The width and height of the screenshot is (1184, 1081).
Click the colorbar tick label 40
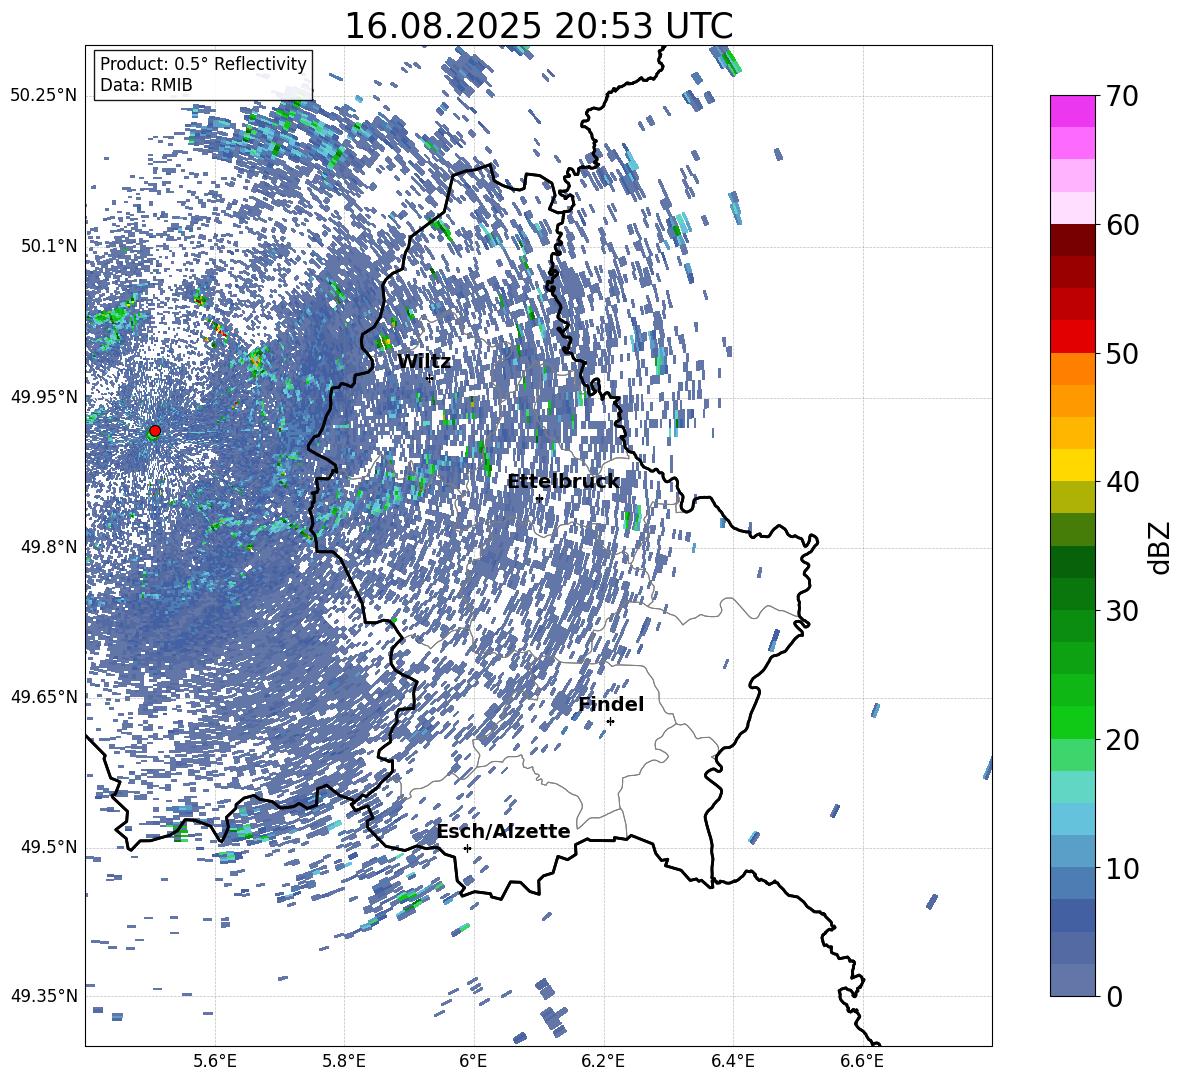point(1122,482)
